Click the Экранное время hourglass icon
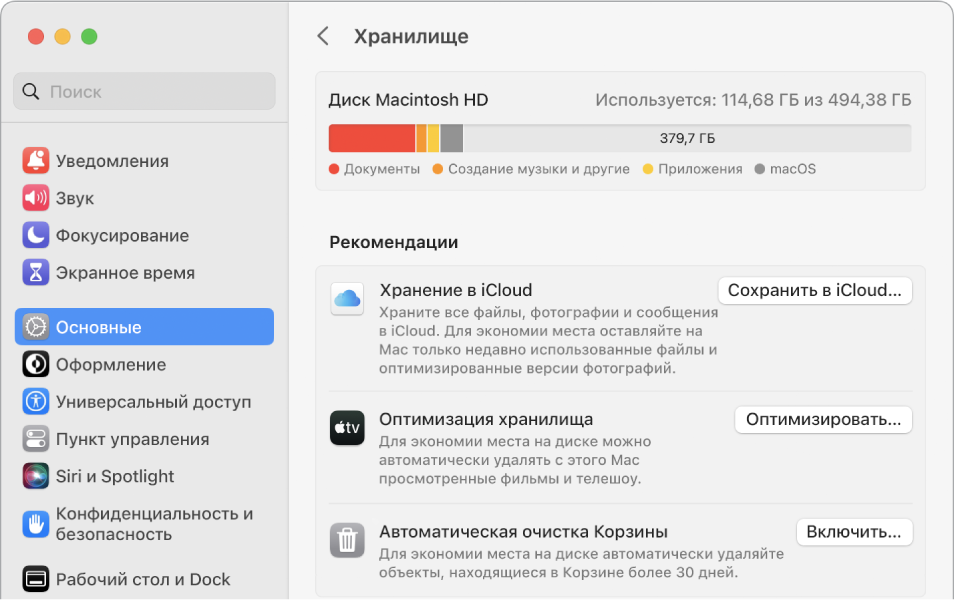958x601 pixels. coord(34,272)
